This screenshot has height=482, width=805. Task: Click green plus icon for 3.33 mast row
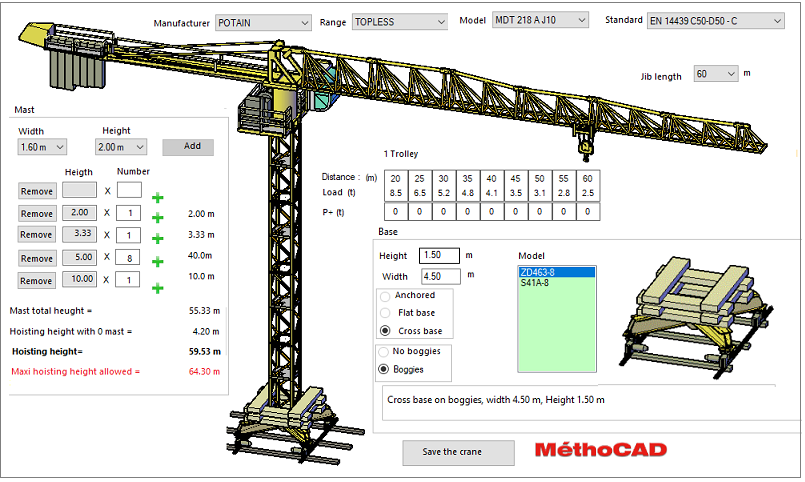[x=158, y=239]
